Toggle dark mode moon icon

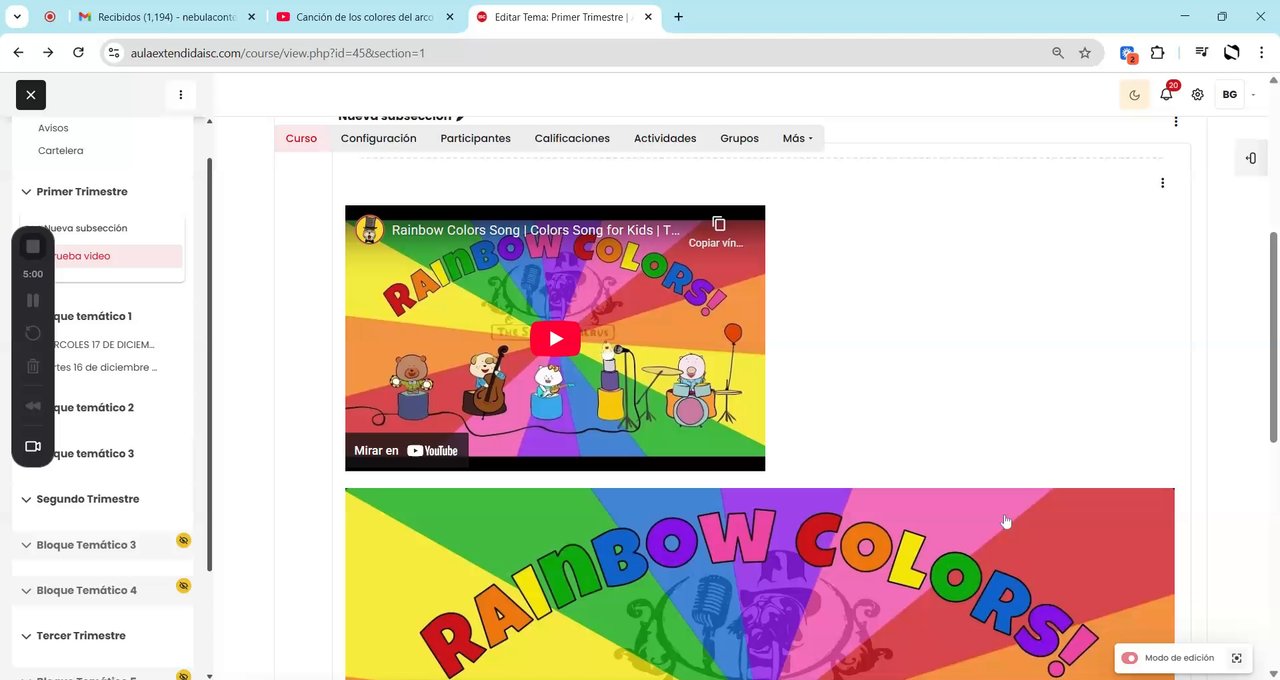1134,95
